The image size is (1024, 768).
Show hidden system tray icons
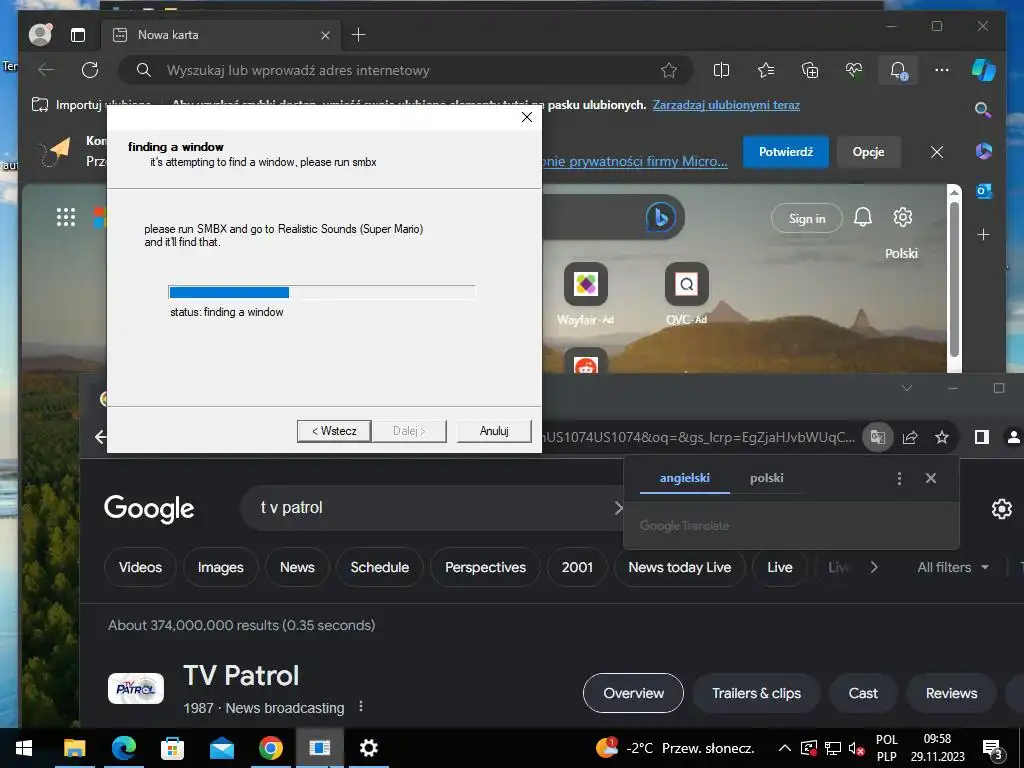(x=786, y=748)
